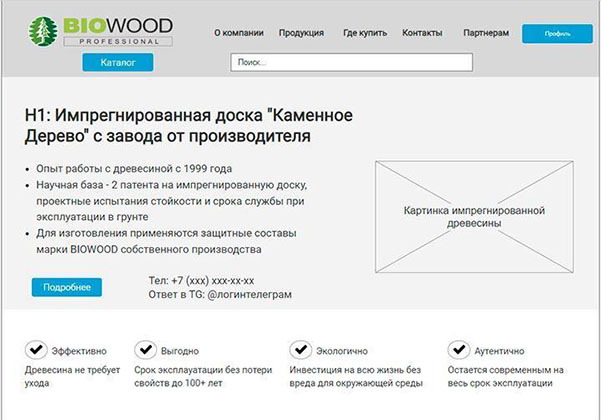Screen dimensions: 601x420
Task: Click the Картинка импрегнированной древесины placeholder image
Action: pos(474,217)
